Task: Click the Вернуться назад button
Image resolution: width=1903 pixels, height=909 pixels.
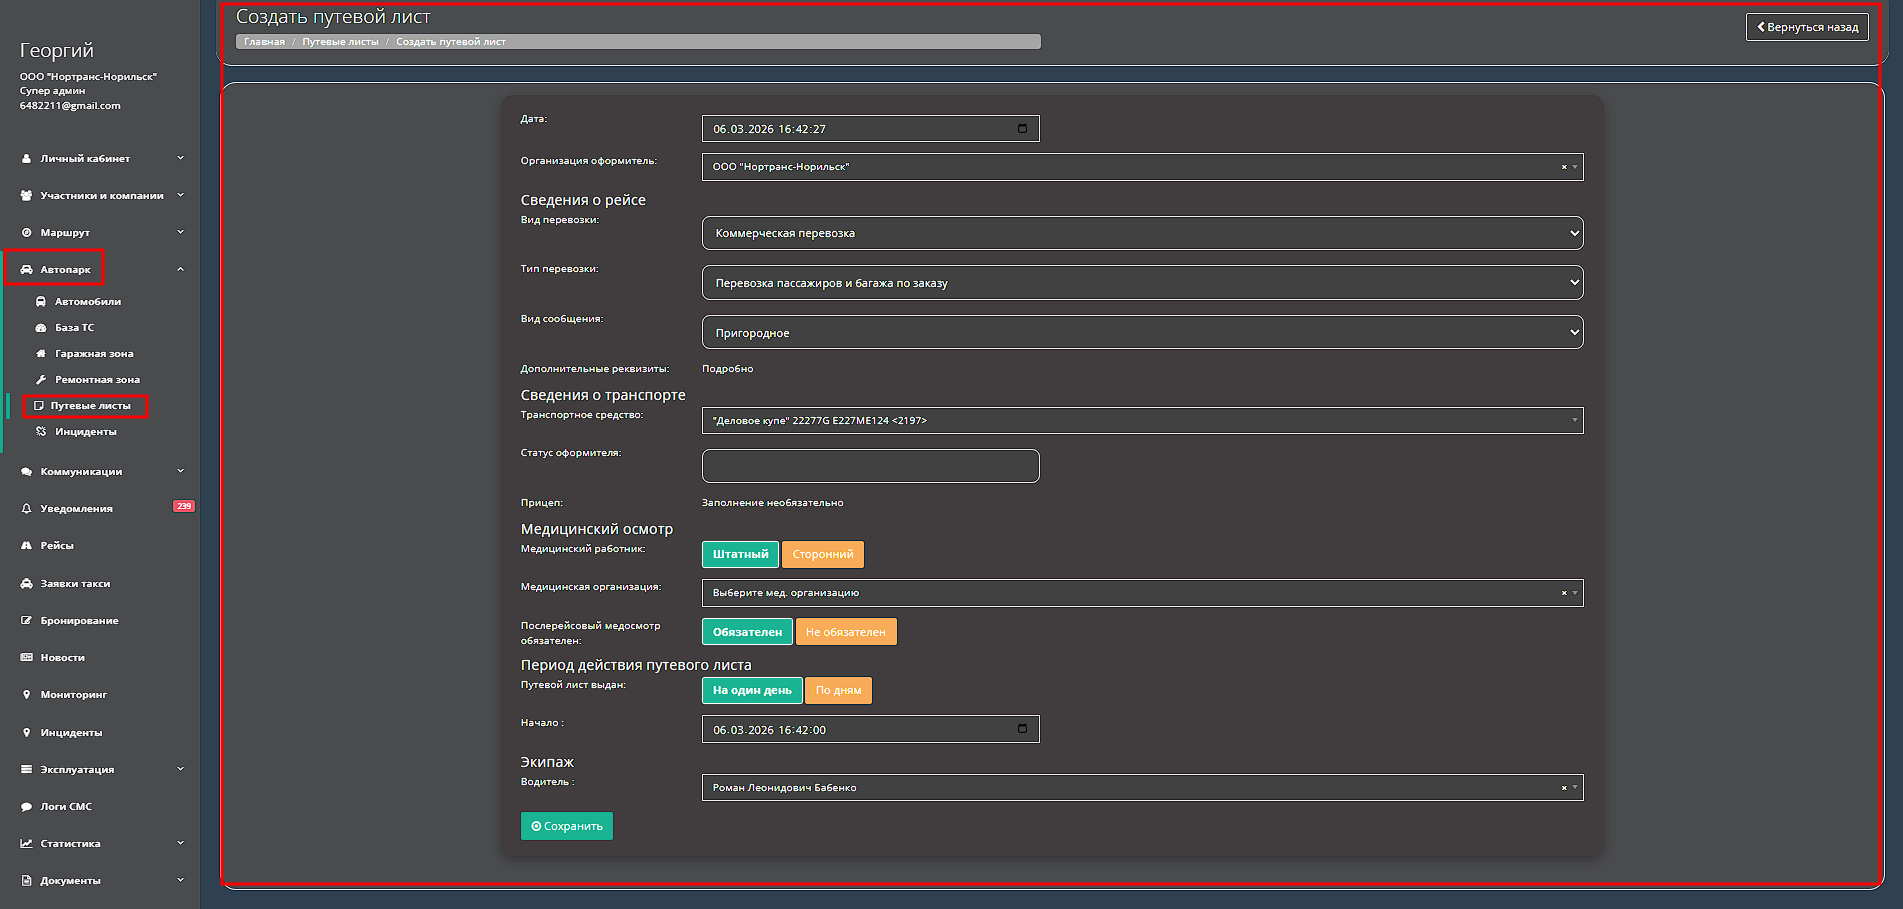Action: pos(1807,27)
